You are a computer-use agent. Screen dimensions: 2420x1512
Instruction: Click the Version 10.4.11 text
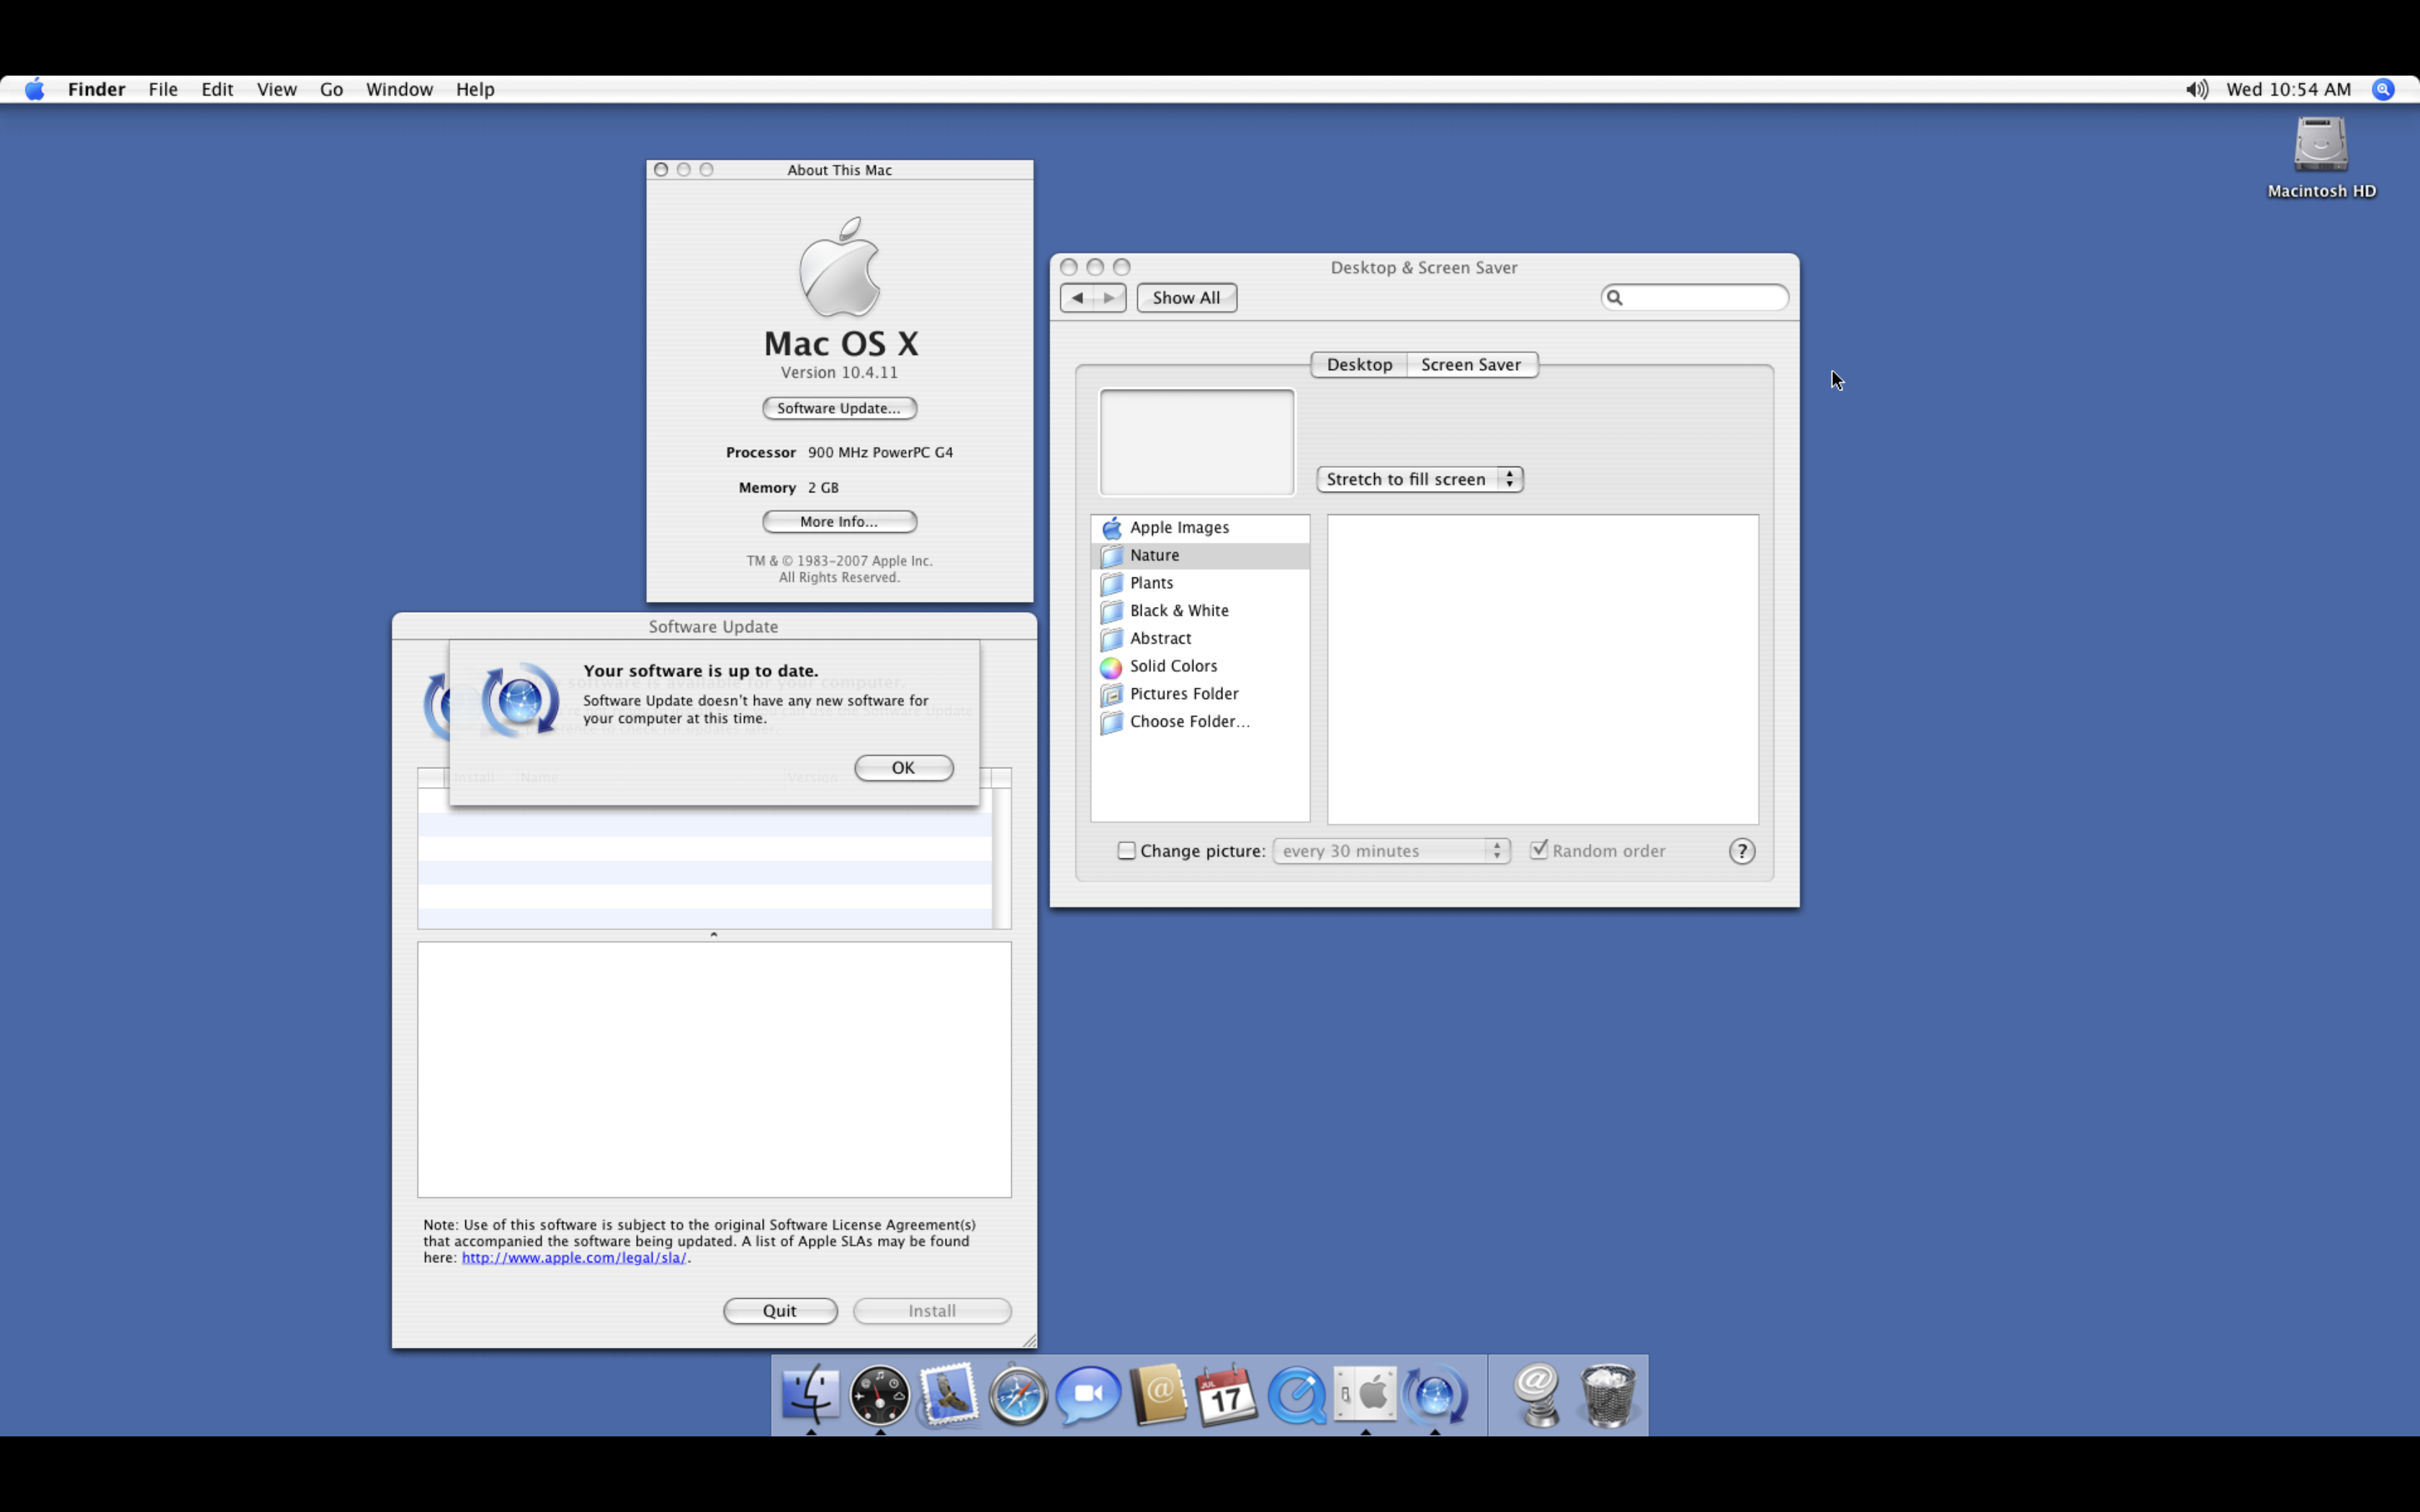click(839, 372)
